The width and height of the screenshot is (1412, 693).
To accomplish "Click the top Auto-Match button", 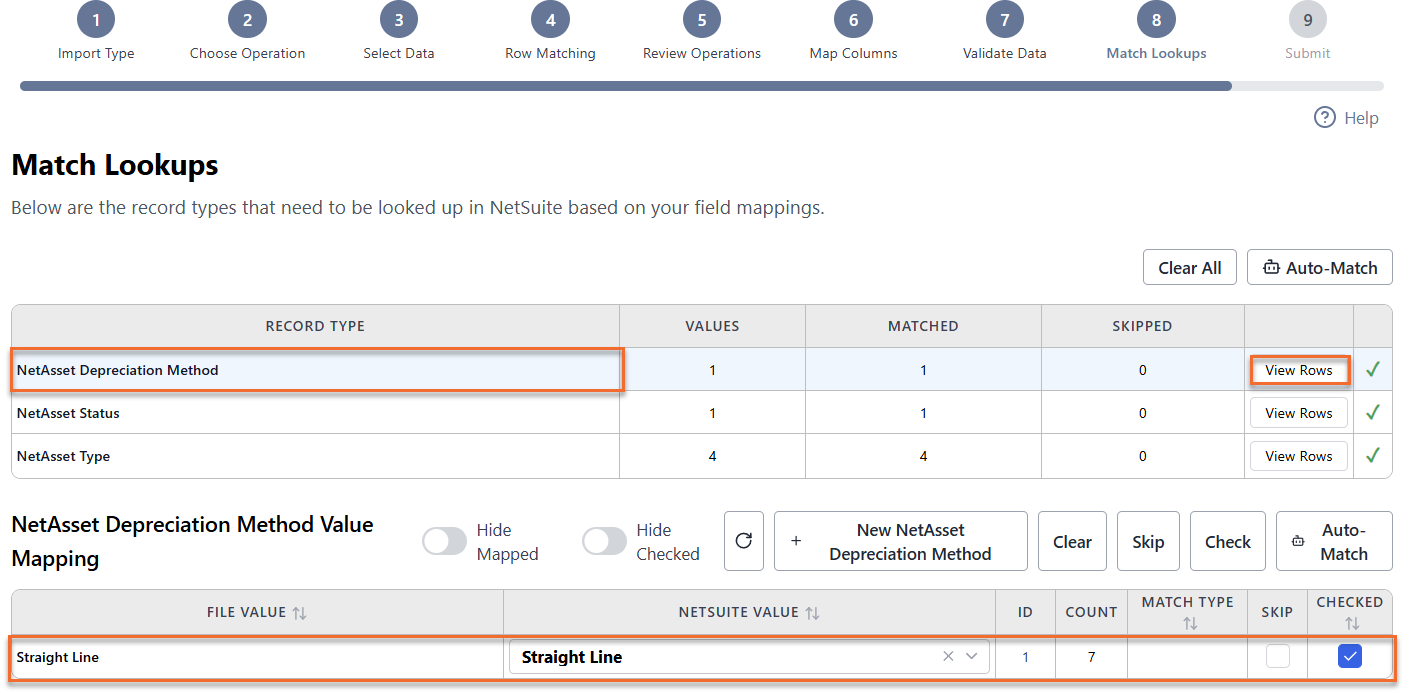I will click(x=1320, y=267).
